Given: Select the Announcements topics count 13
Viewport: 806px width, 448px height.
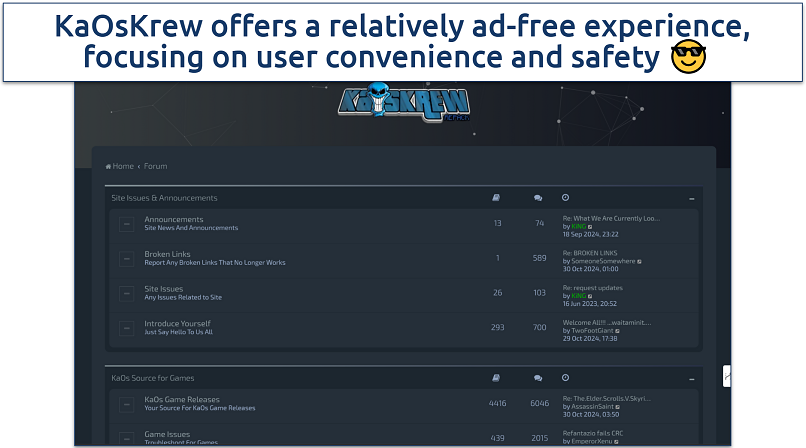Looking at the screenshot, I should click(x=497, y=223).
